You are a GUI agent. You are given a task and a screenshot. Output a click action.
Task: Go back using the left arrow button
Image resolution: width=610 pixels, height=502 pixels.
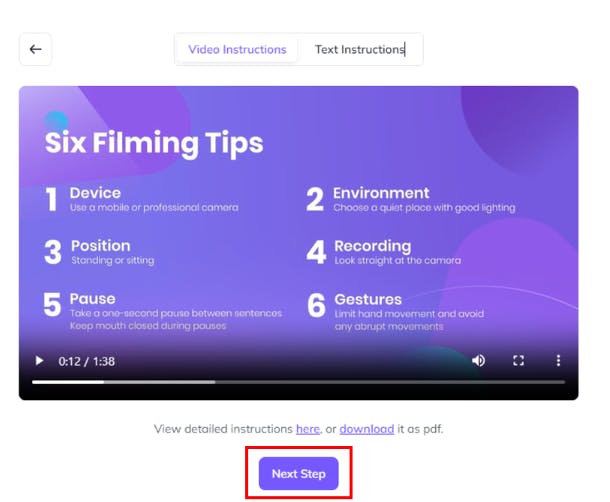pyautogui.click(x=35, y=49)
